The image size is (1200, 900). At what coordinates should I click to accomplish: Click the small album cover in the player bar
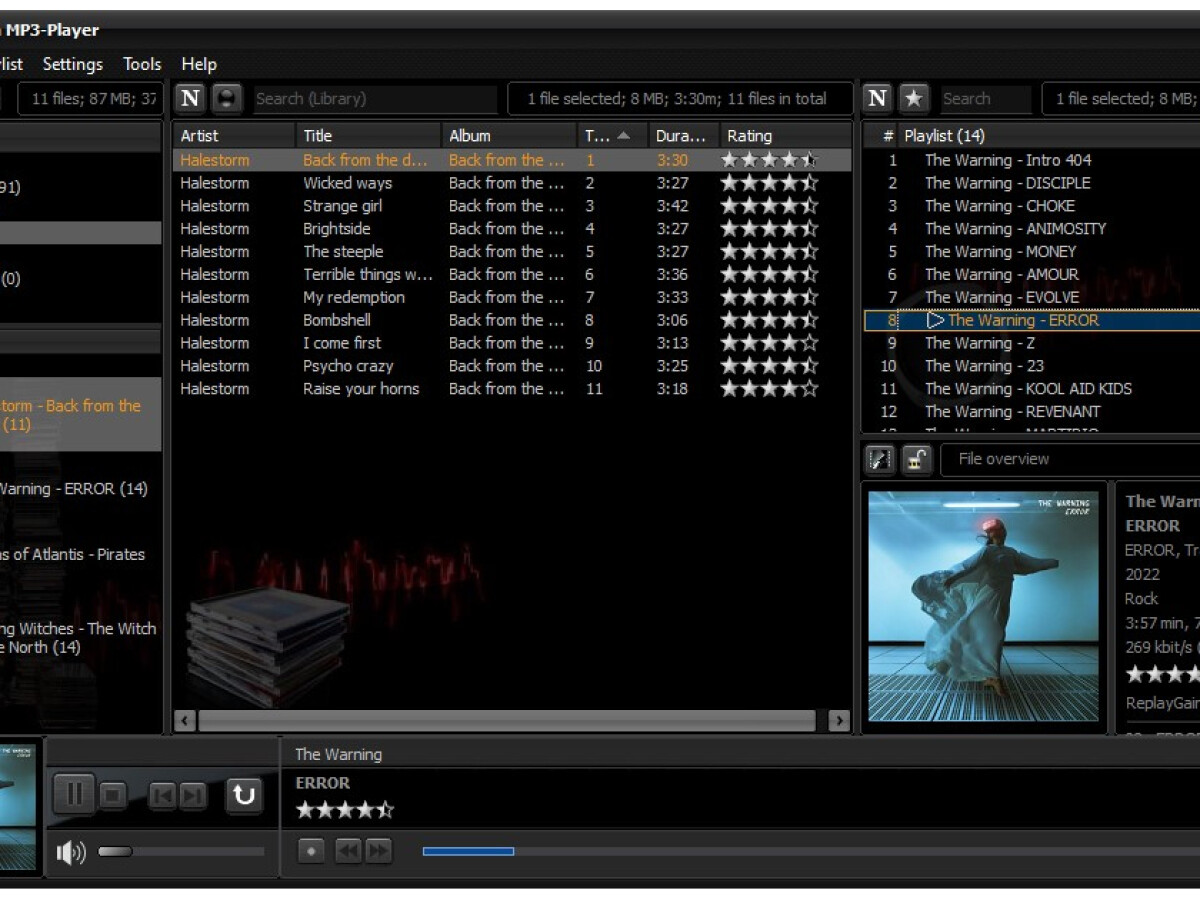[x=20, y=807]
